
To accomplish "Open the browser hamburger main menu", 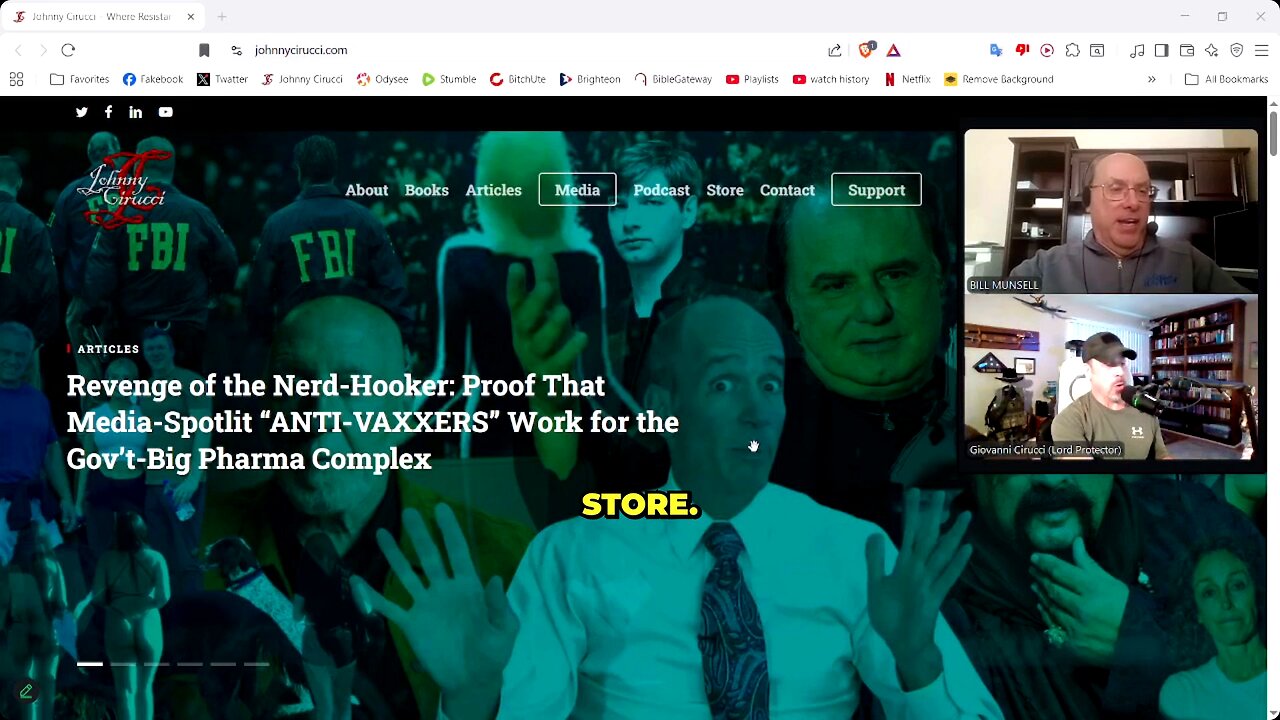I will 1261,50.
